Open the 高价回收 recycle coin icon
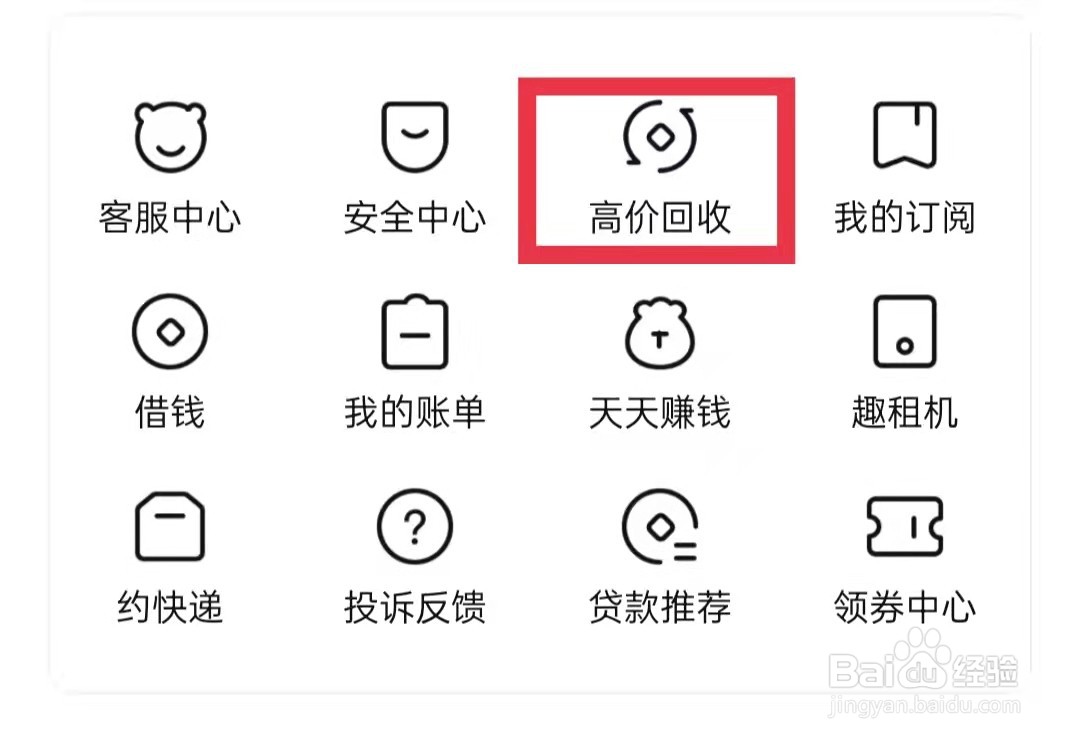This screenshot has width=1080, height=742. click(660, 136)
